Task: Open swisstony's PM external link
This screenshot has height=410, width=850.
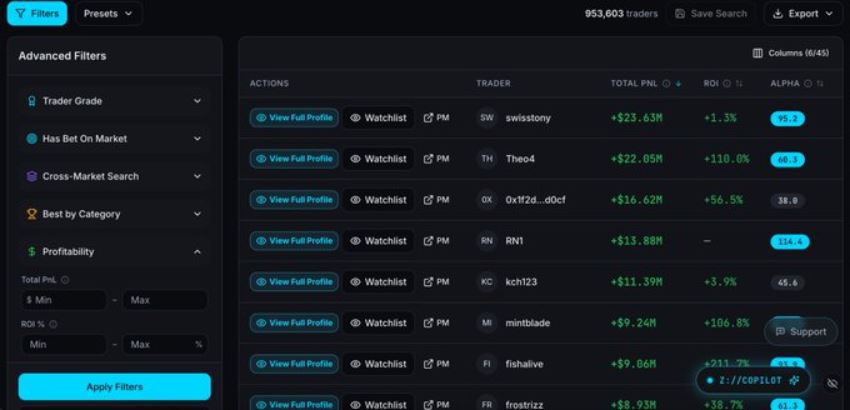Action: pyautogui.click(x=436, y=118)
